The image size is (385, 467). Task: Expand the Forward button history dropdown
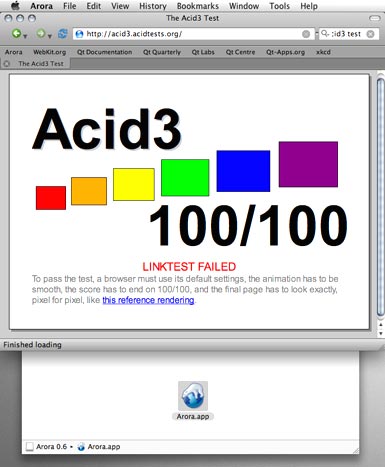(50, 36)
